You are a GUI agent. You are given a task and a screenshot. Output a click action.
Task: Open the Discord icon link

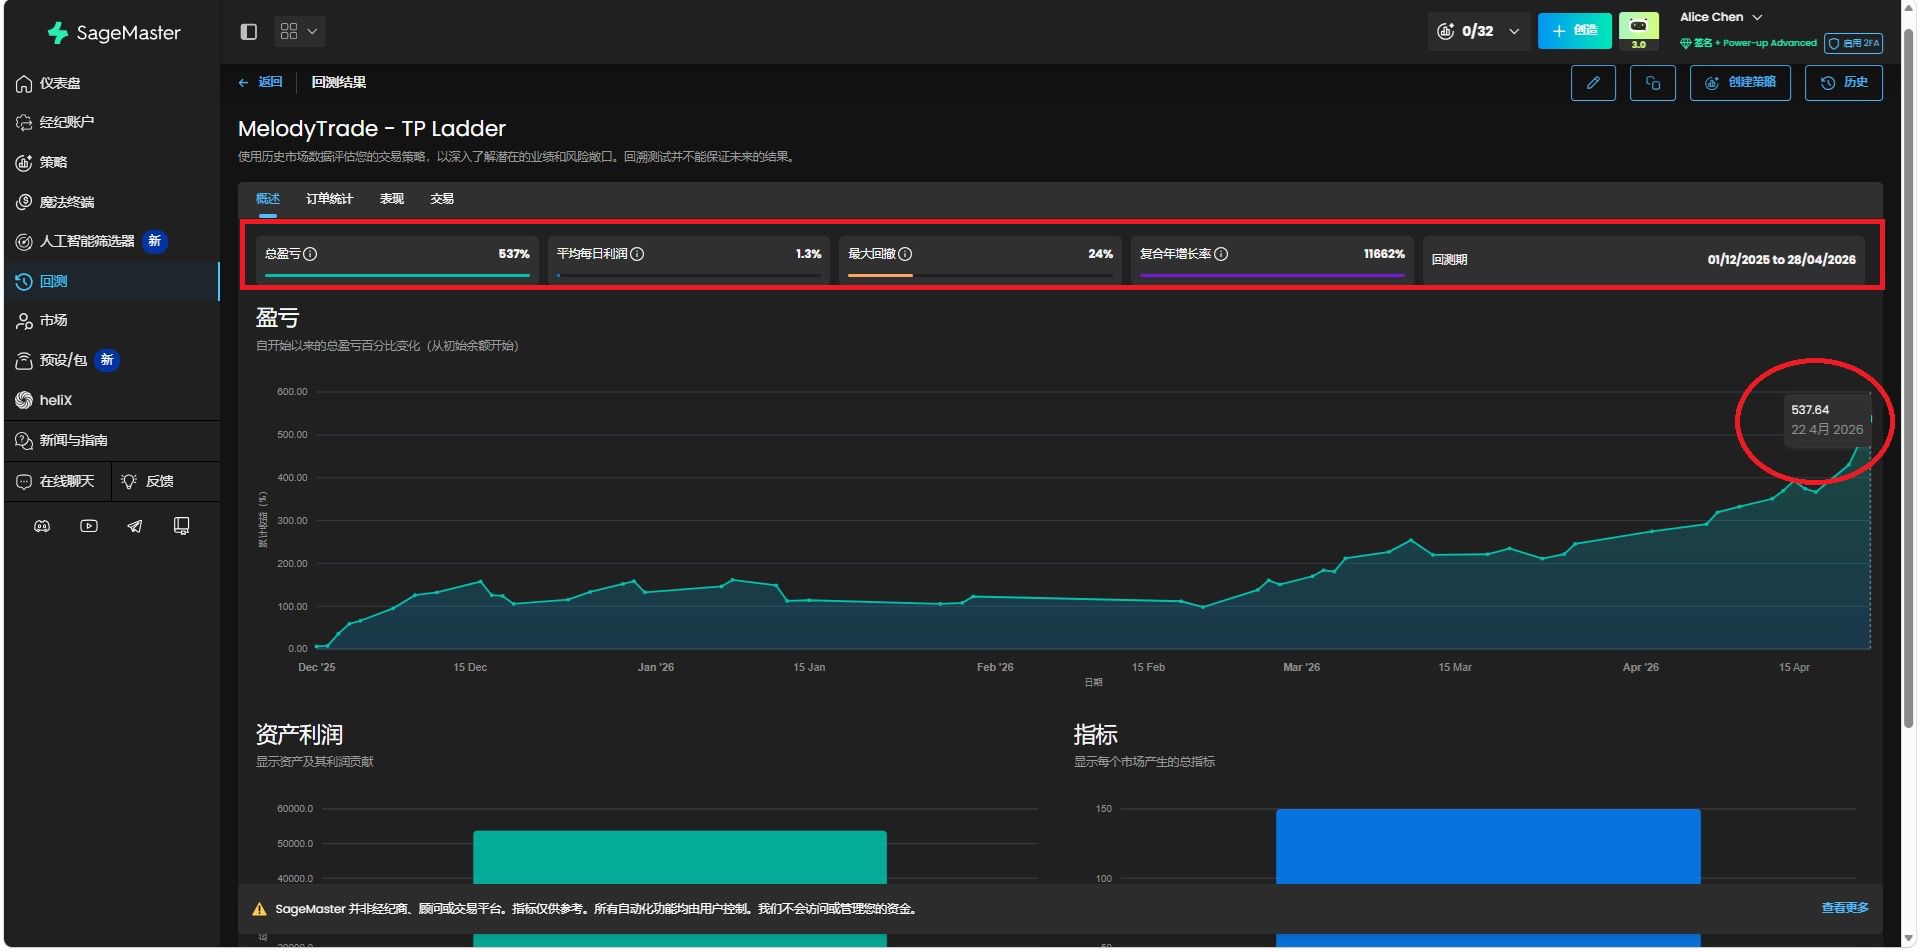click(x=42, y=526)
